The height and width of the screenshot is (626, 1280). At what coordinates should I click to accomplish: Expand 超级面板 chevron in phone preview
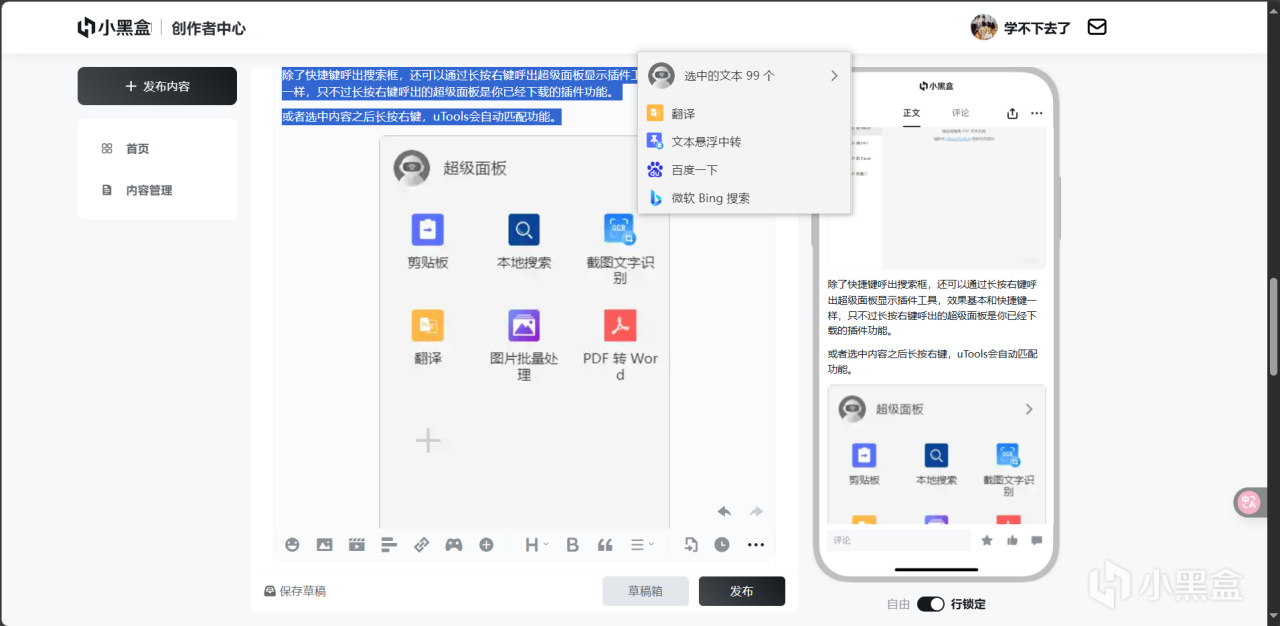pos(1029,409)
